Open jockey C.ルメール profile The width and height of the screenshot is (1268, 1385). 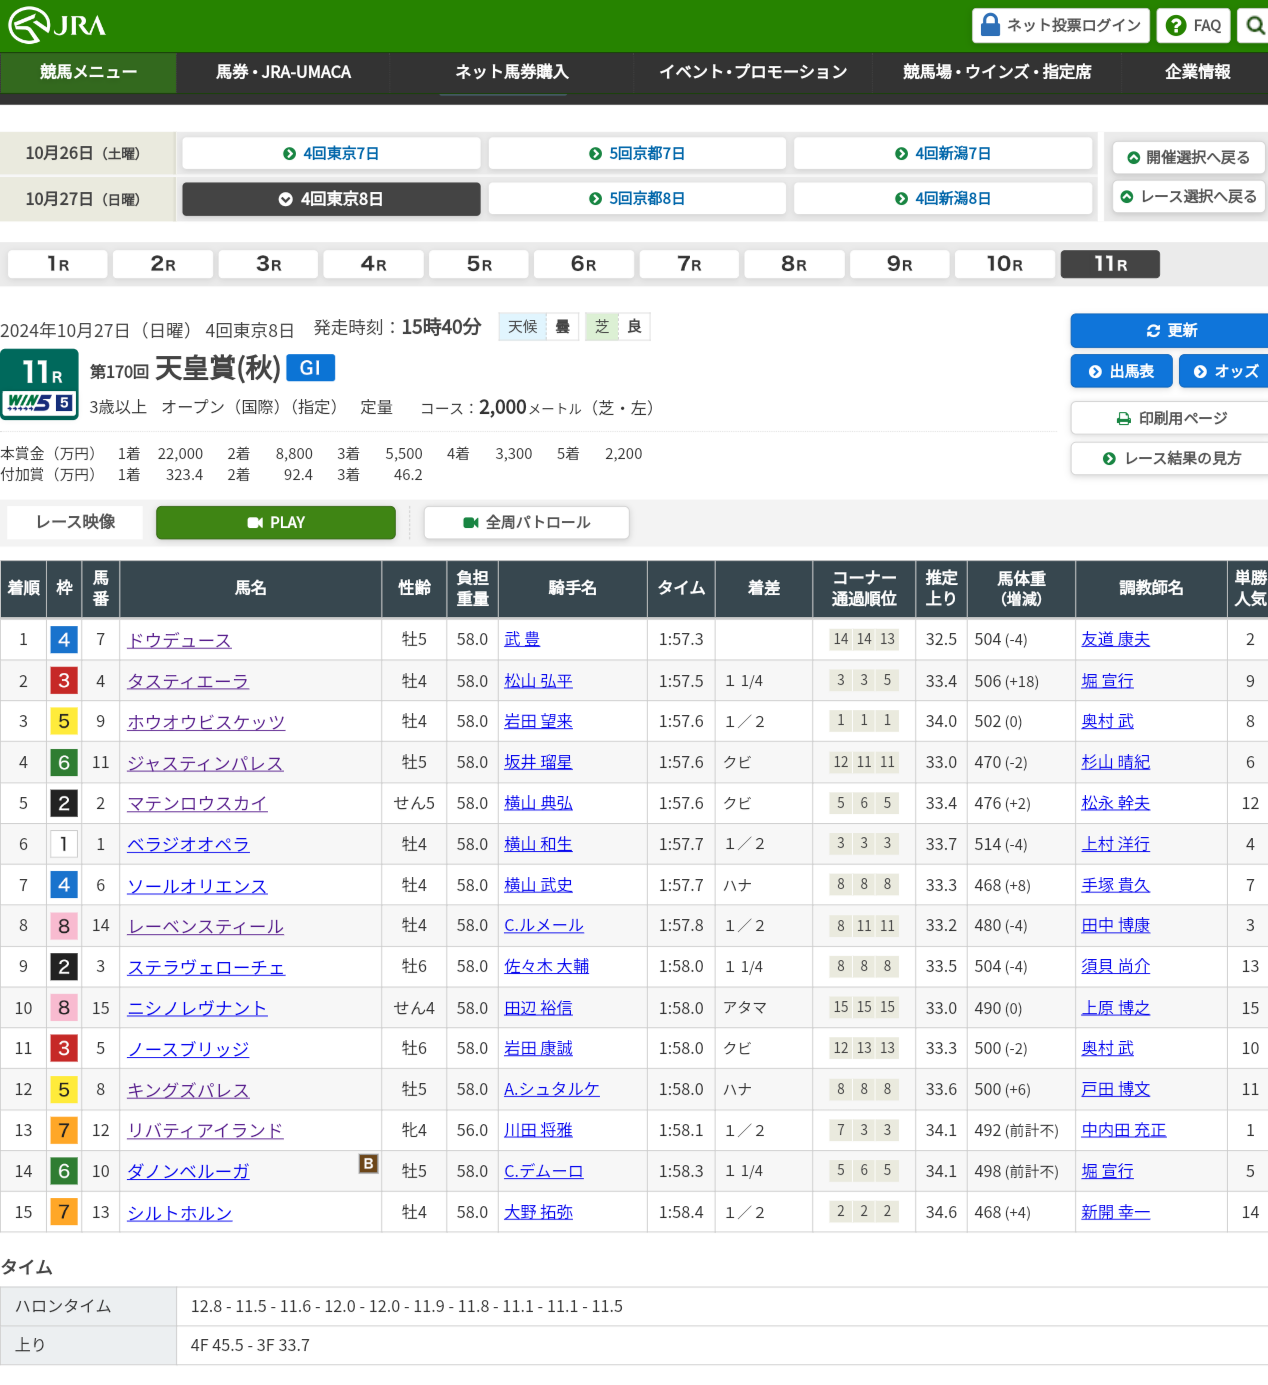(x=544, y=925)
